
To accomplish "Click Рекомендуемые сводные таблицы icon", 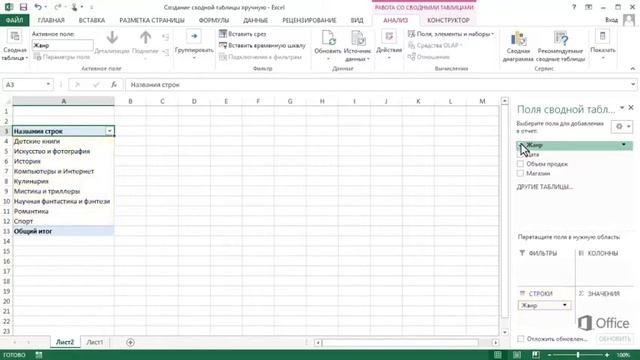I will [561, 38].
